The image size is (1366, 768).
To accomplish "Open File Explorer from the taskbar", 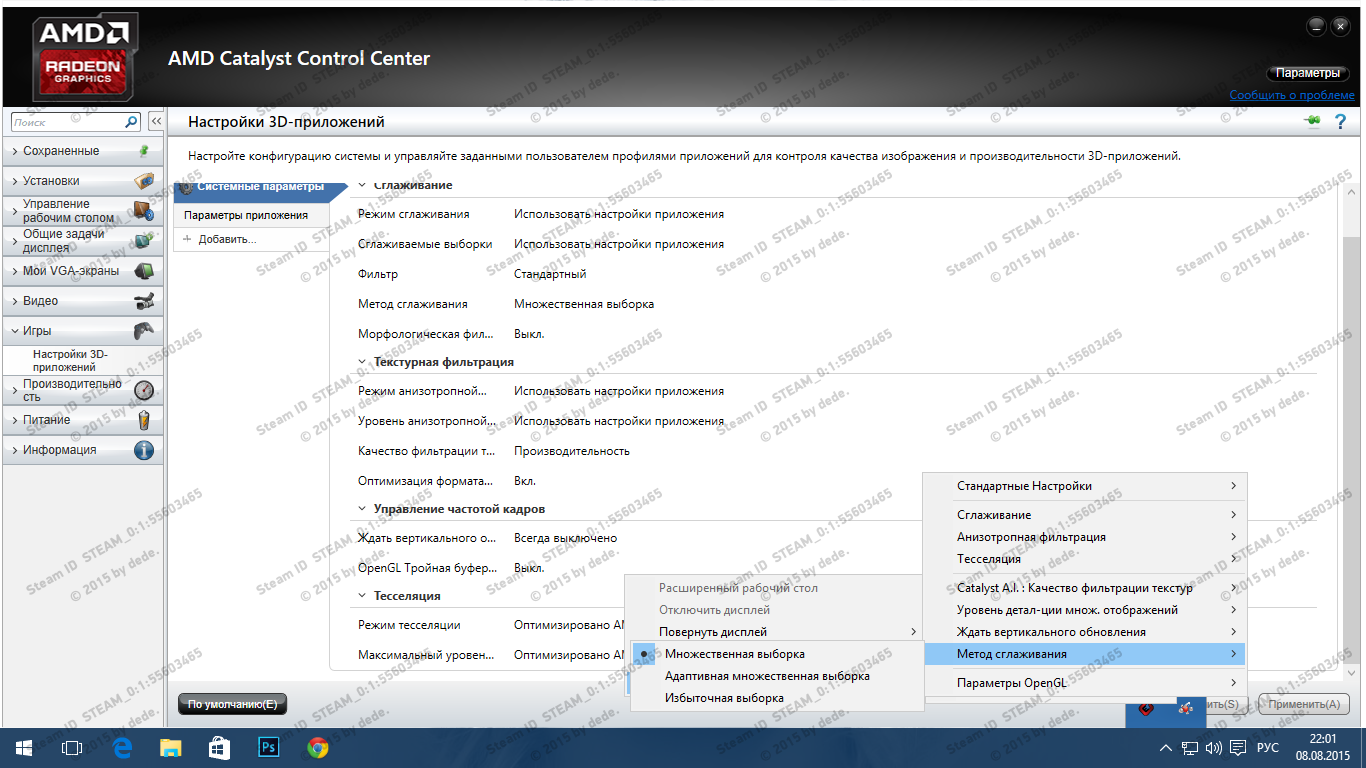I will click(x=171, y=748).
